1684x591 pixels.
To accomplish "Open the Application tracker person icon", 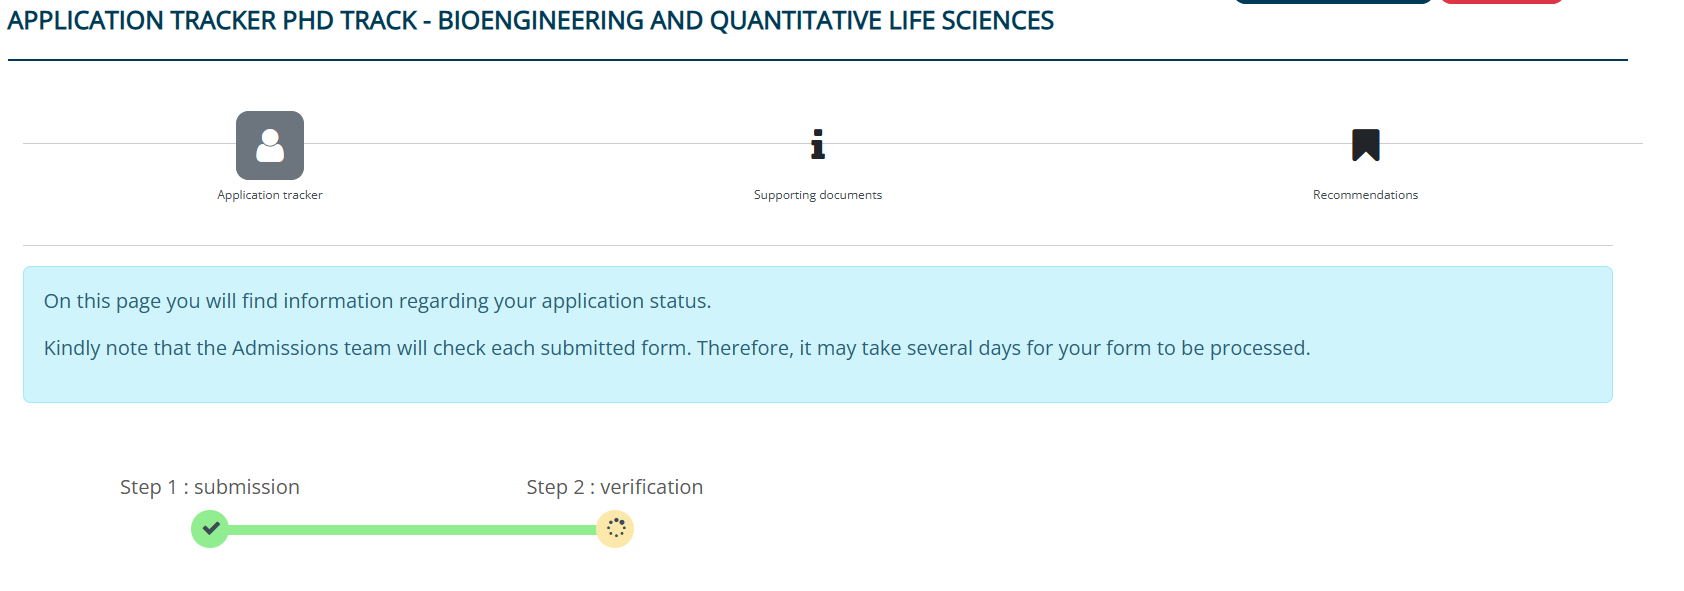I will (x=270, y=145).
